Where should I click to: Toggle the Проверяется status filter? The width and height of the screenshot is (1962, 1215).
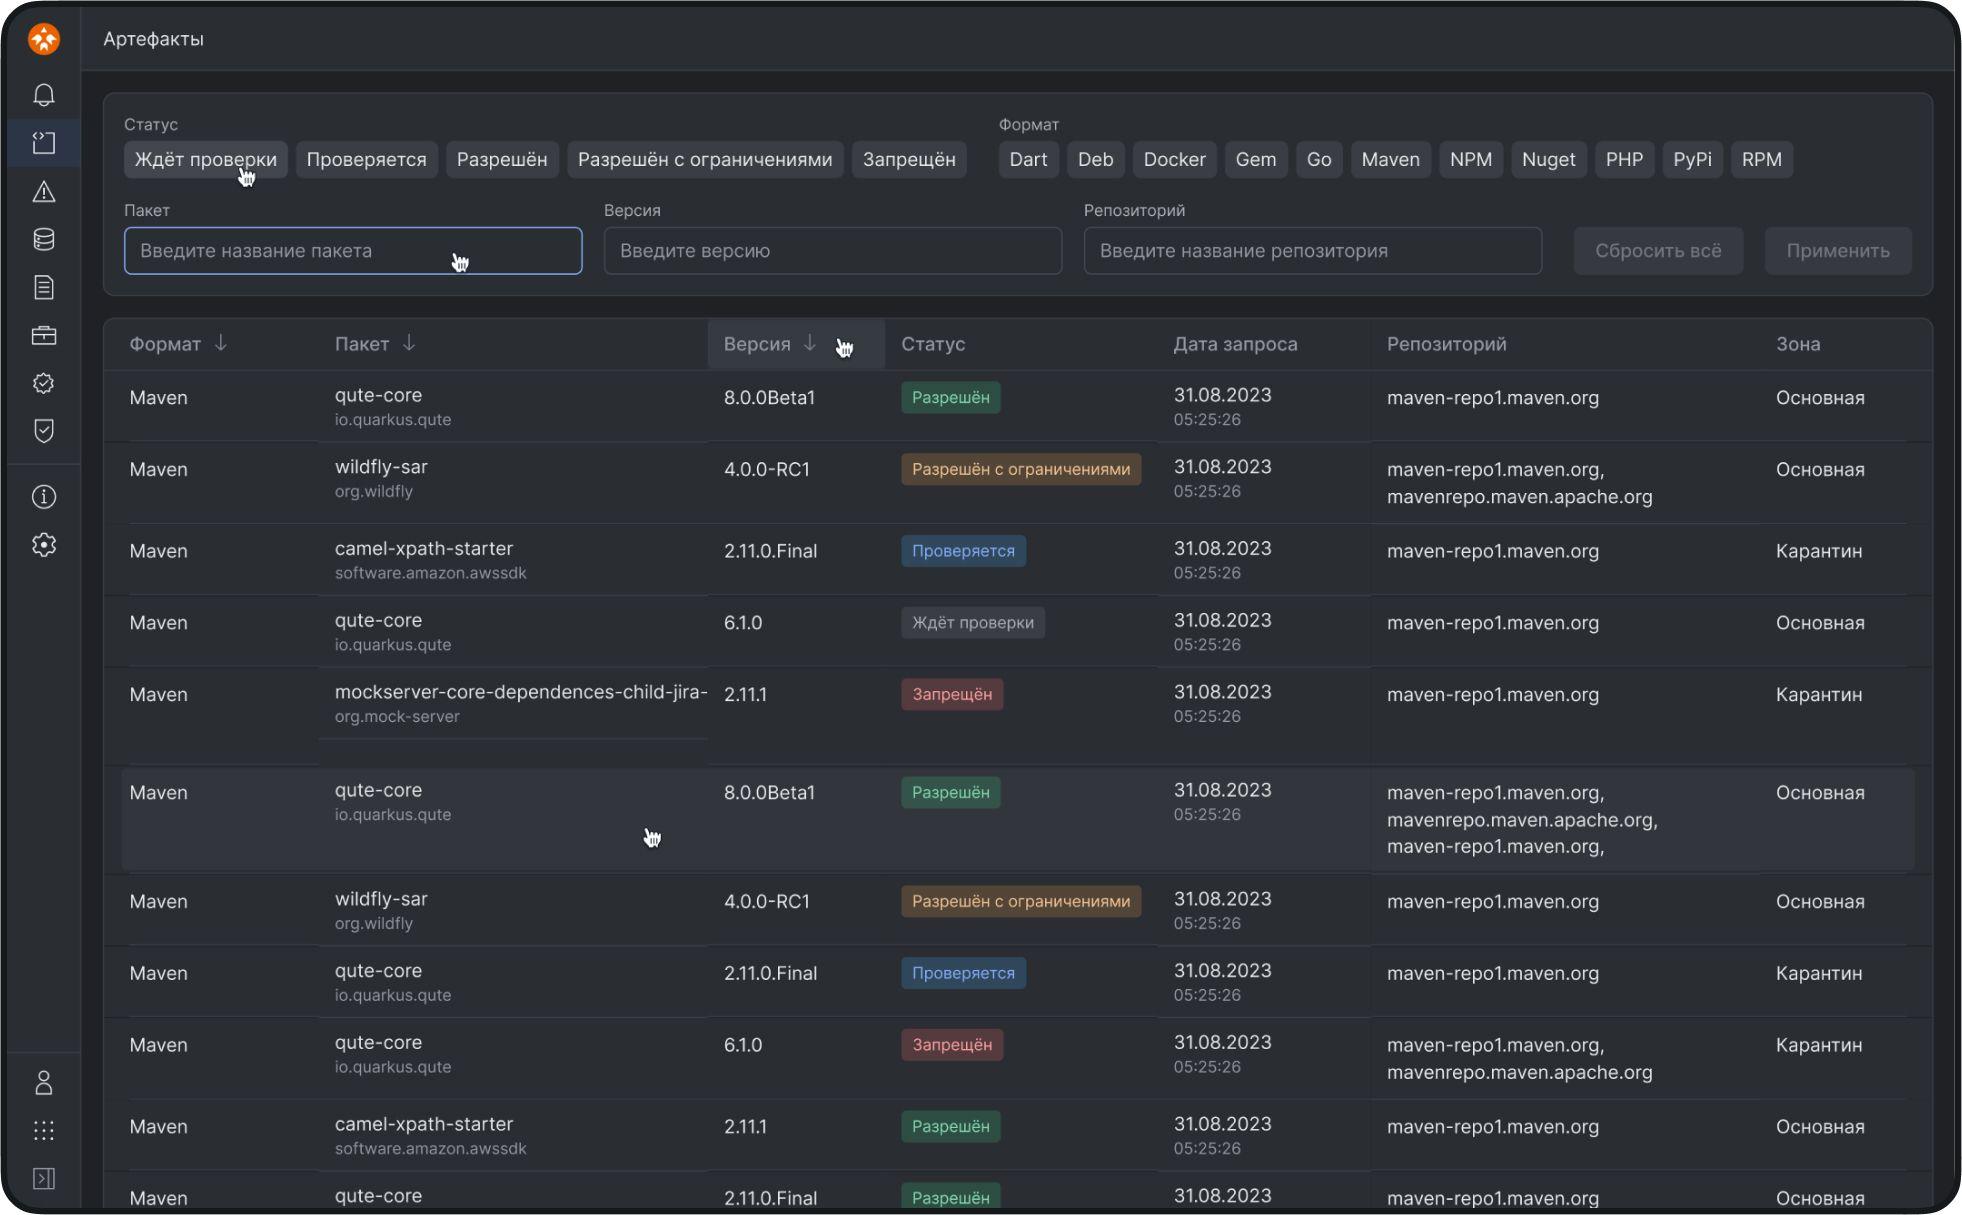(x=366, y=160)
